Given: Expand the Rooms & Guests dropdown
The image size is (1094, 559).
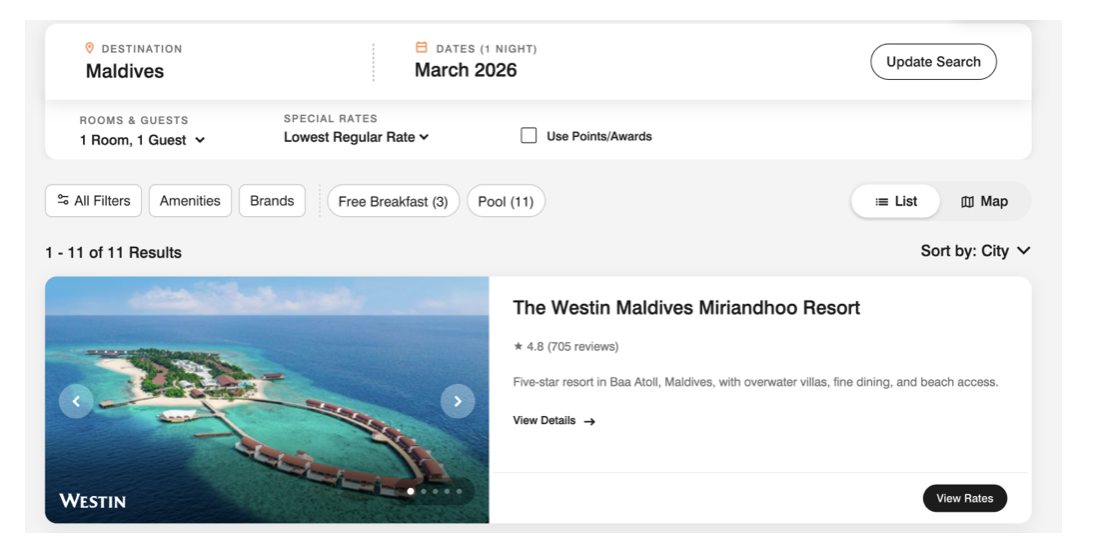Looking at the screenshot, I should [x=142, y=140].
